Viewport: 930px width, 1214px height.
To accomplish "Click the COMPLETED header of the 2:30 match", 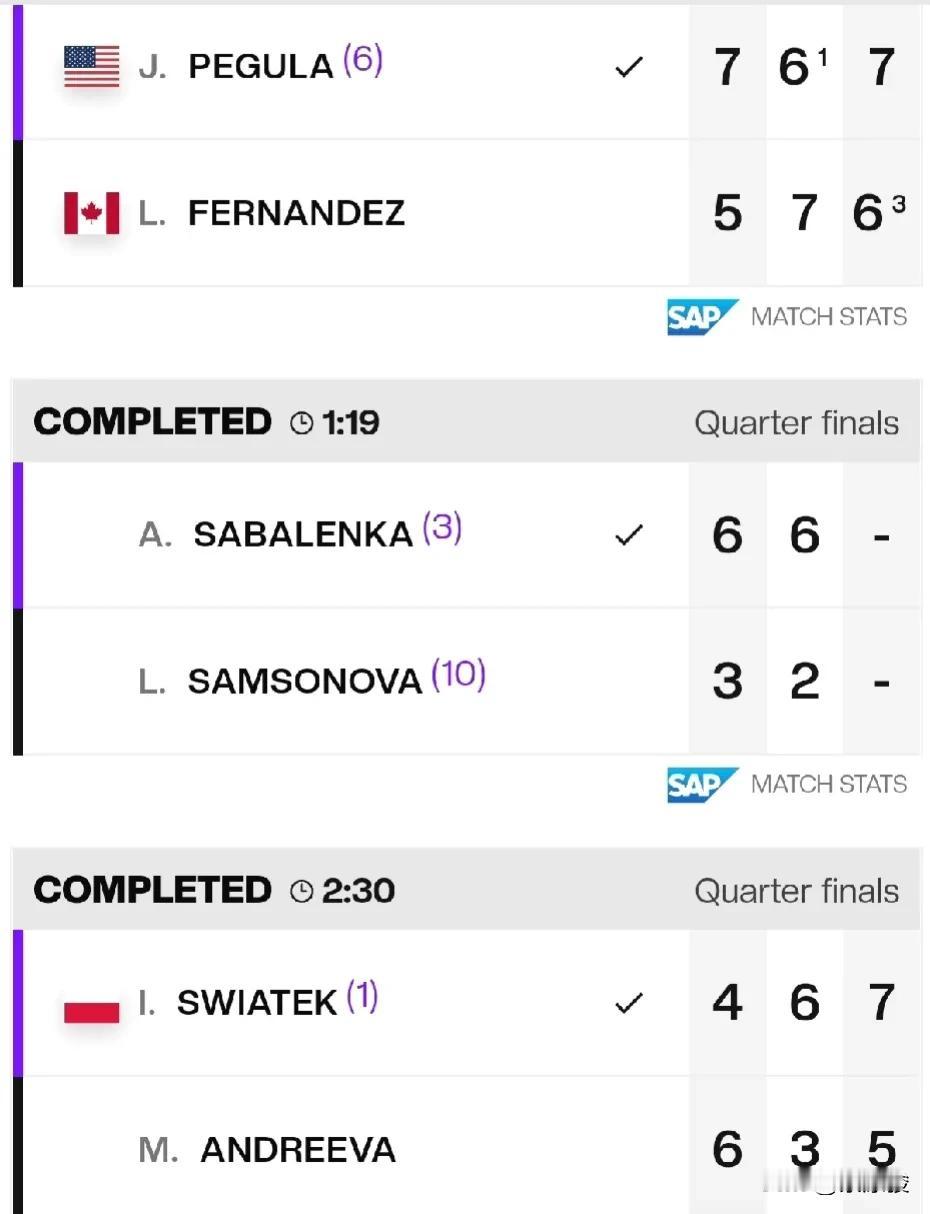I will [152, 890].
